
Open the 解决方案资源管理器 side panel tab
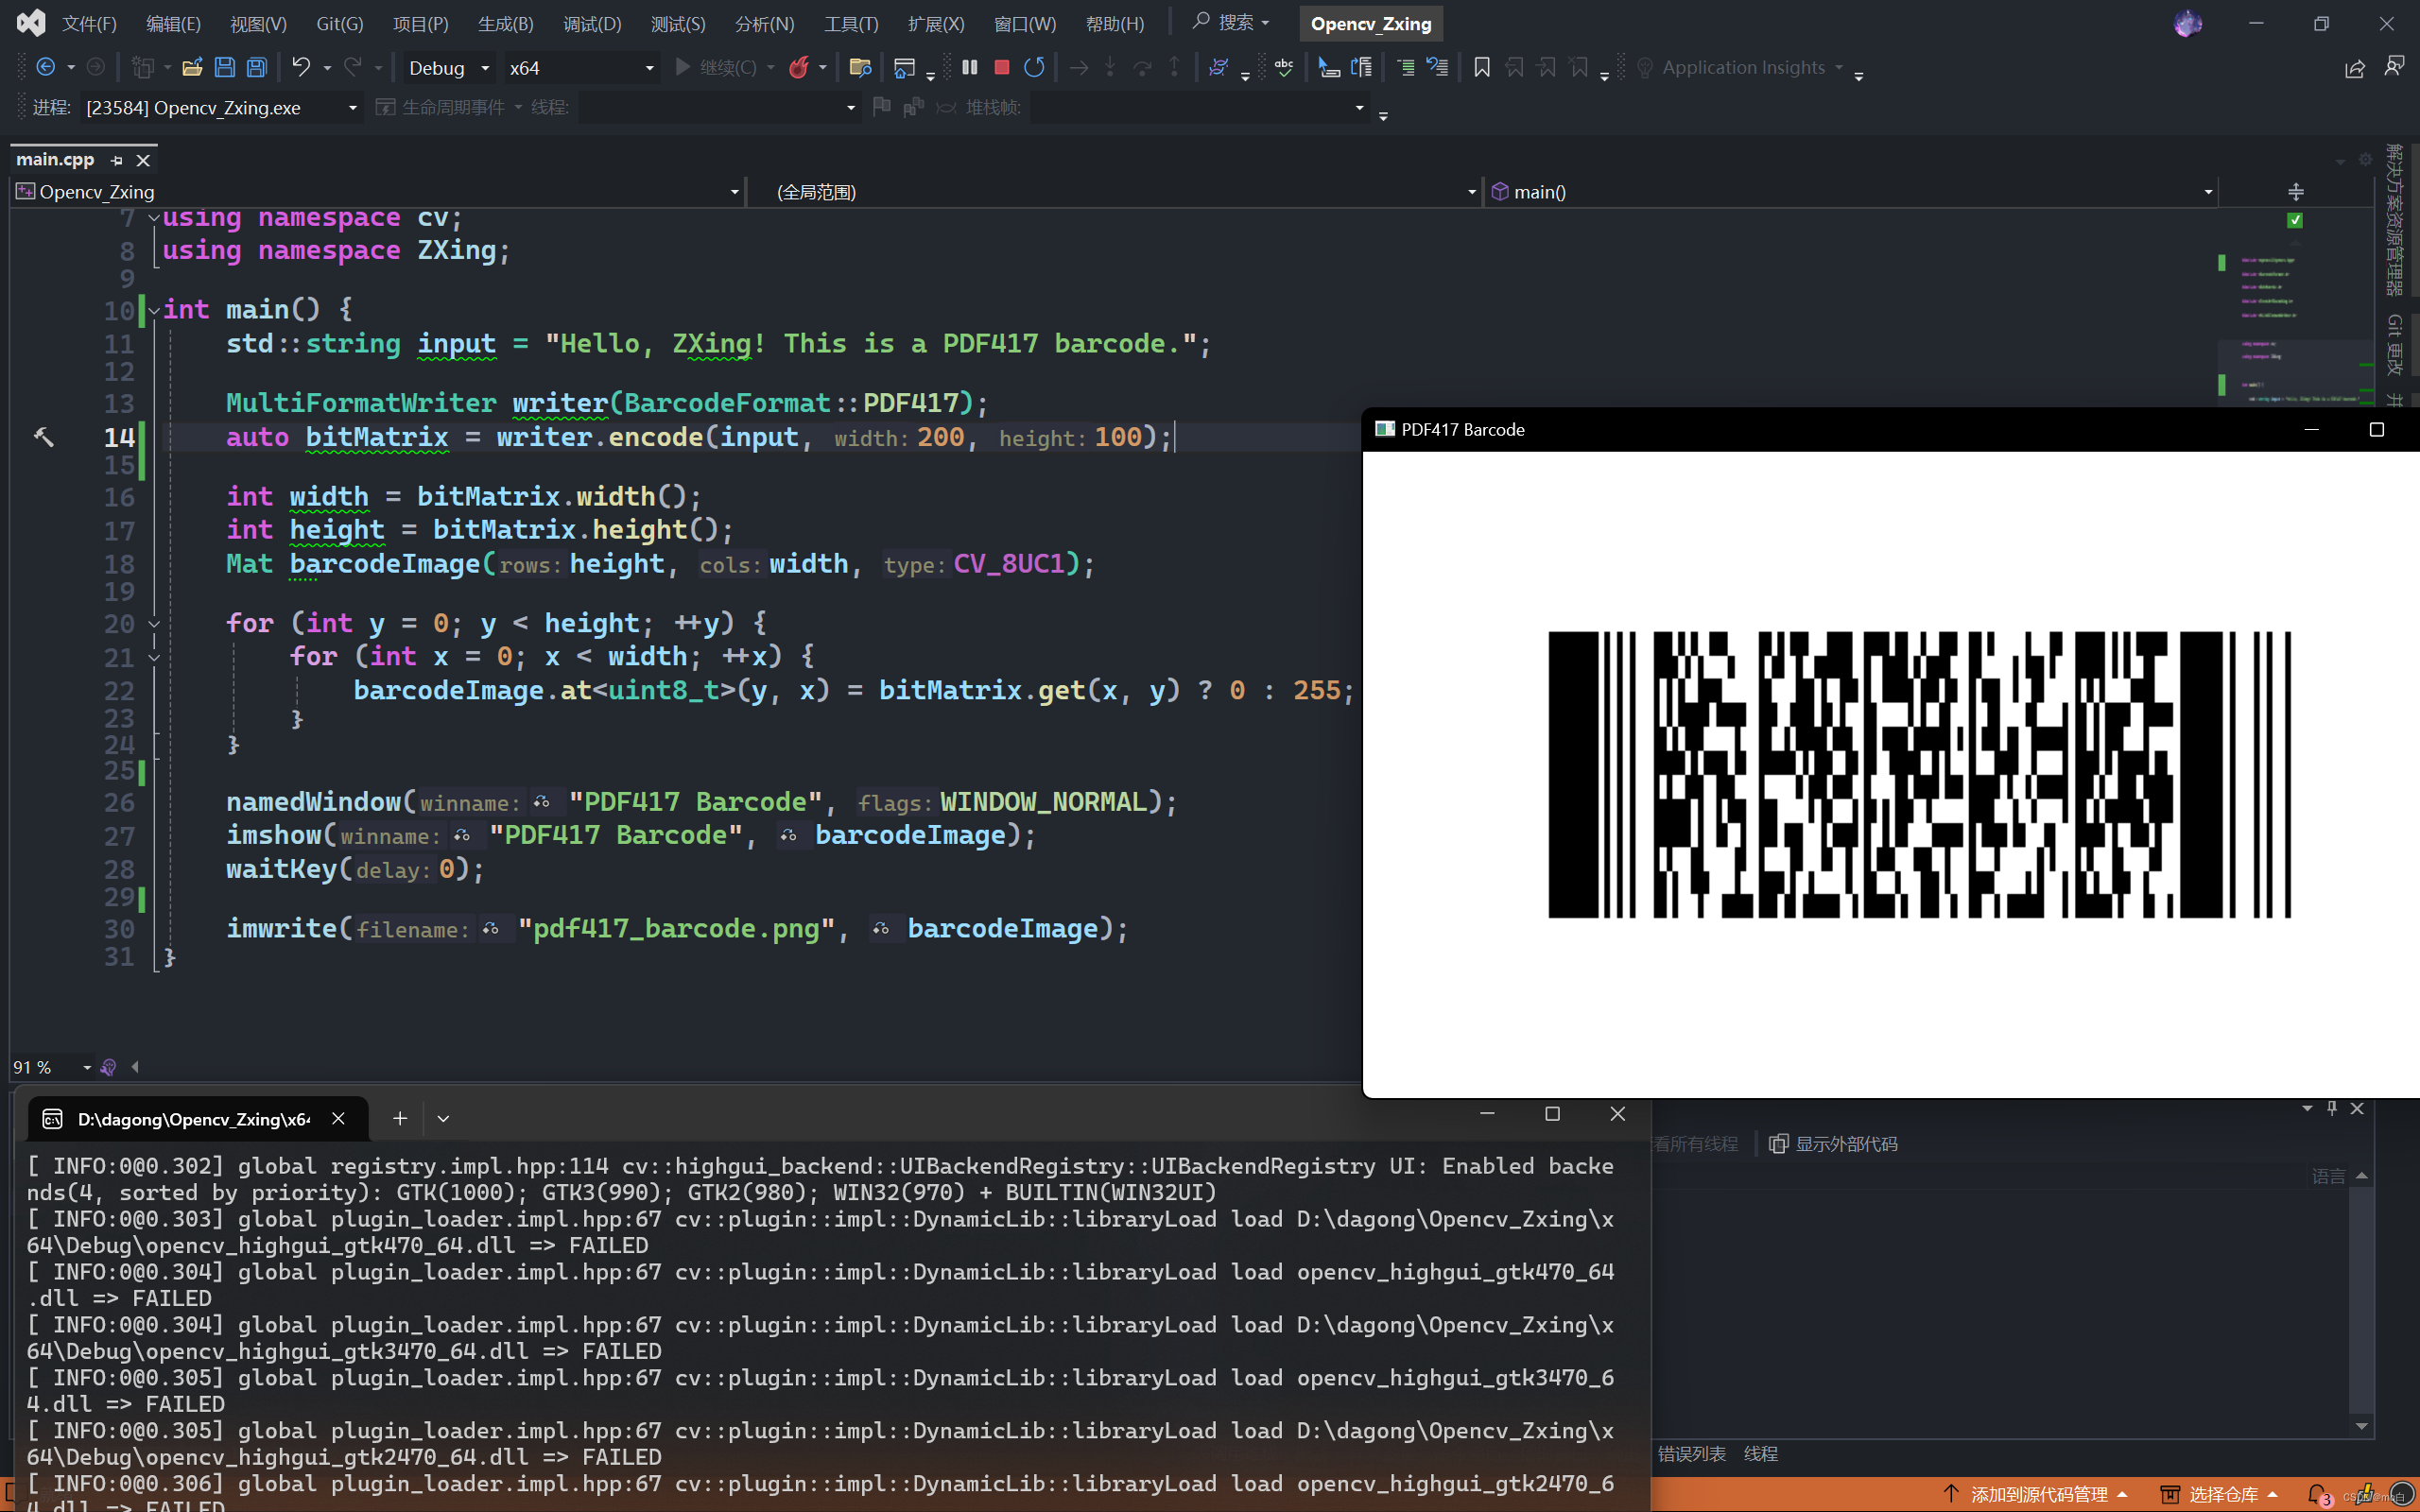coord(2394,220)
